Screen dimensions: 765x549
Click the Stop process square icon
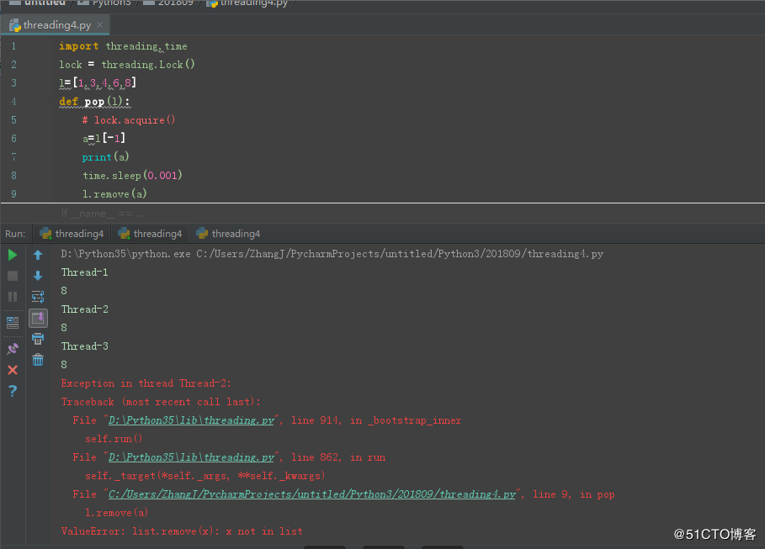pyautogui.click(x=13, y=276)
